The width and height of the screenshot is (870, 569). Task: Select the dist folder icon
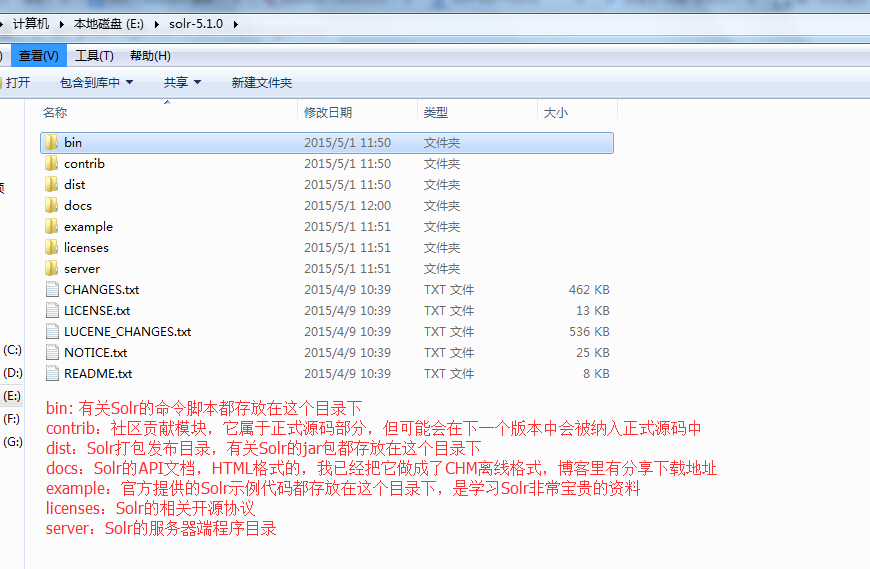coord(51,185)
